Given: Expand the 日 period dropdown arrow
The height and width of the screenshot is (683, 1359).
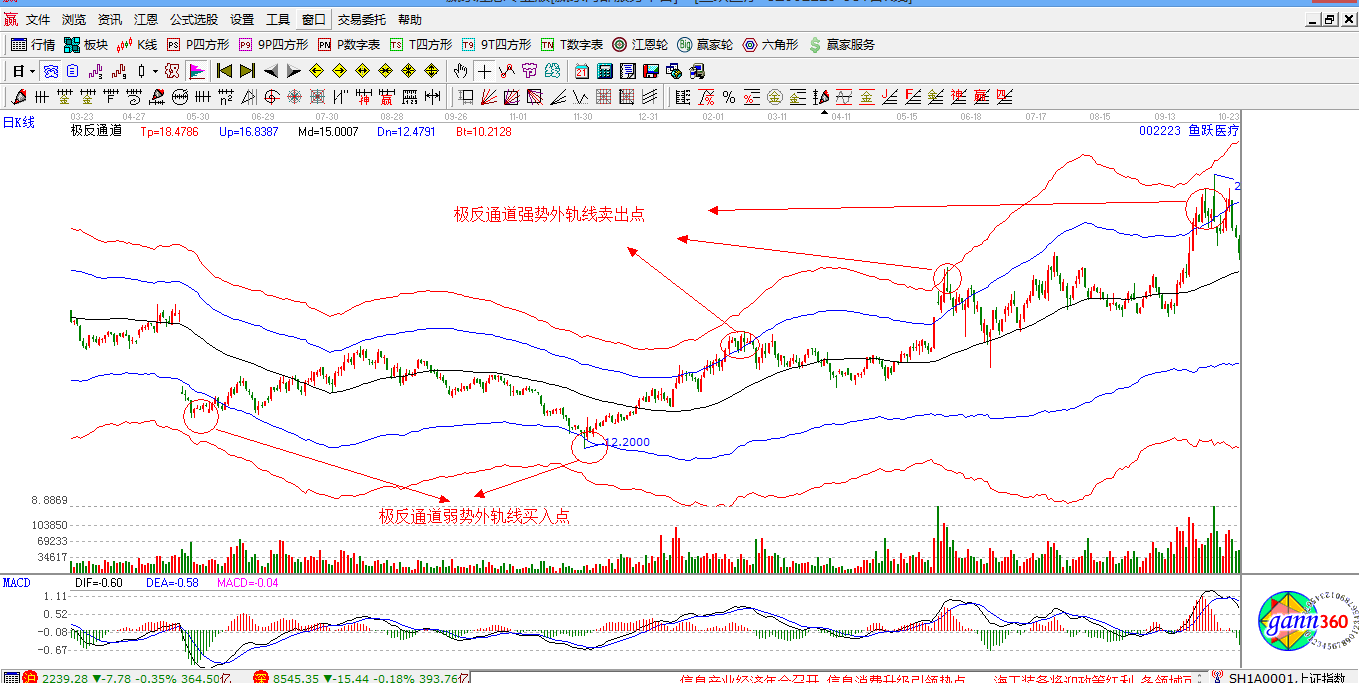Looking at the screenshot, I should (32, 71).
